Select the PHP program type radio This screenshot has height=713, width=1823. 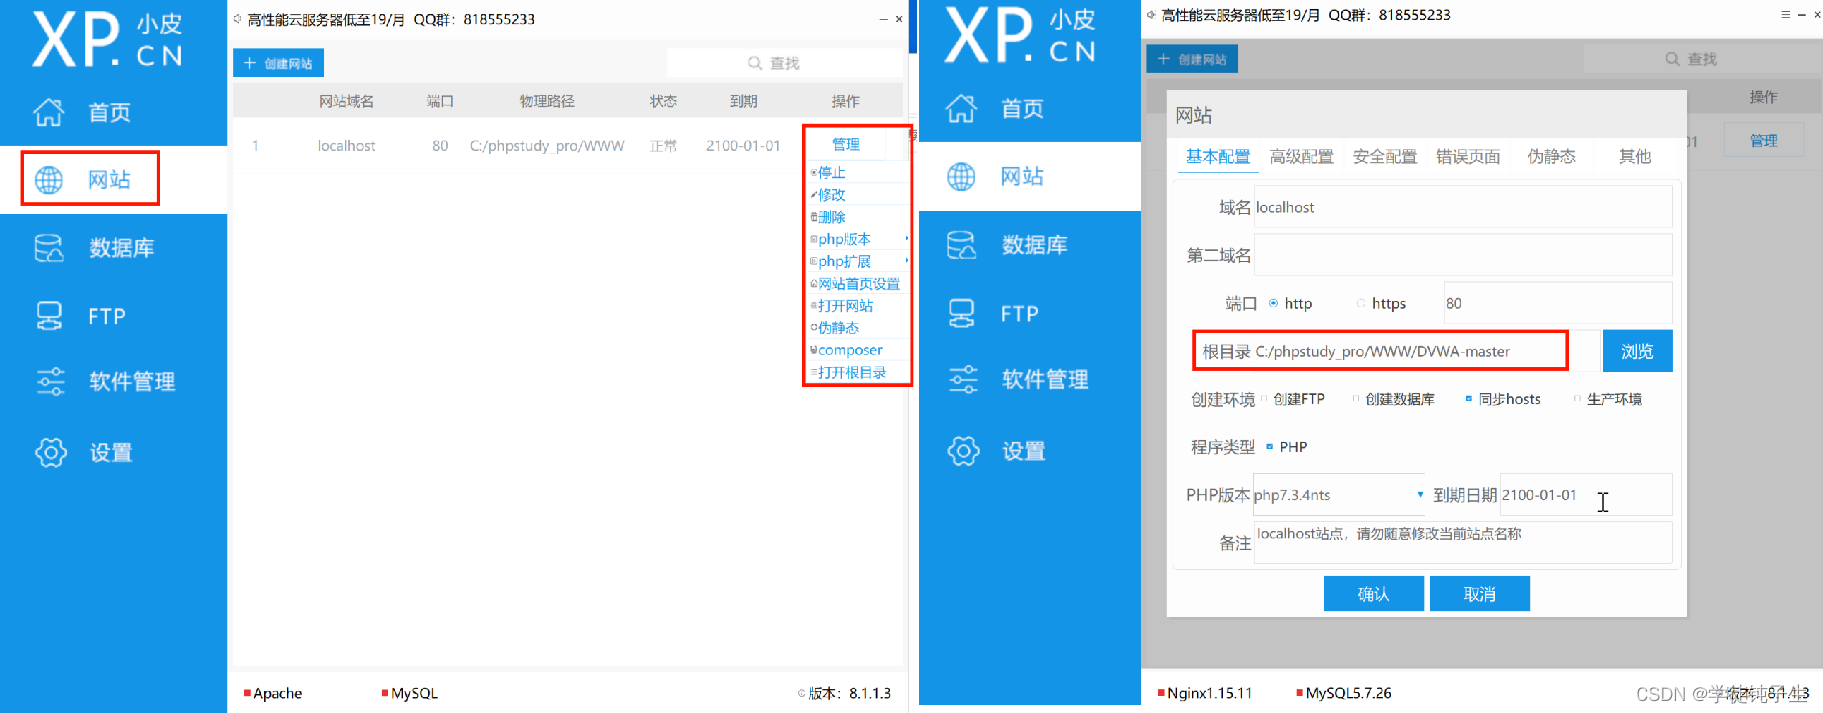coord(1270,447)
